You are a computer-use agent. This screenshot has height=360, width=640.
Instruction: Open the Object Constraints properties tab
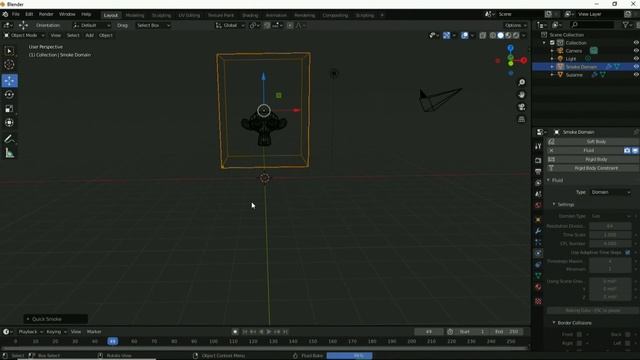(538, 264)
